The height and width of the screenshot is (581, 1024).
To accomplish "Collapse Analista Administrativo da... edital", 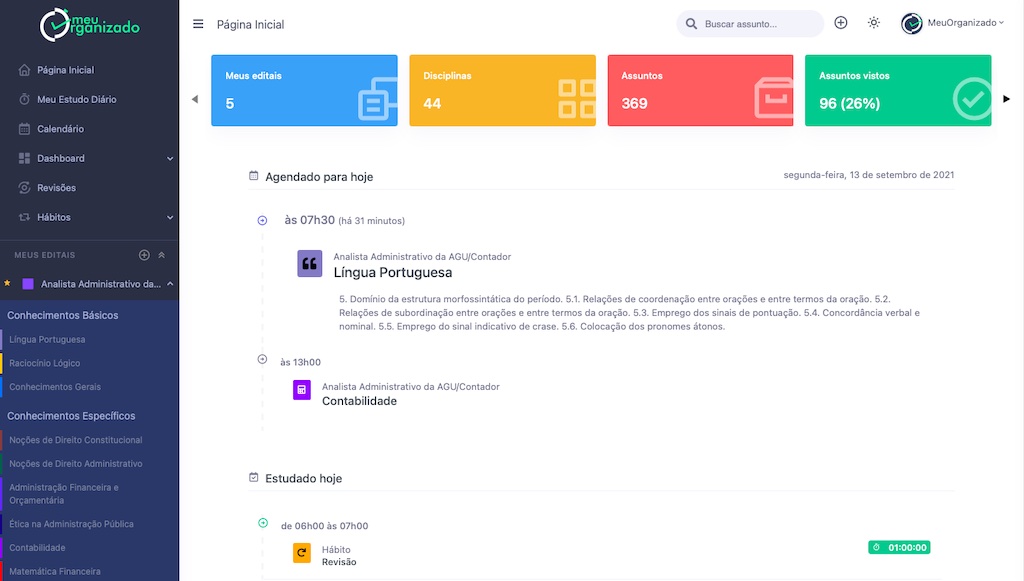I will (x=170, y=284).
